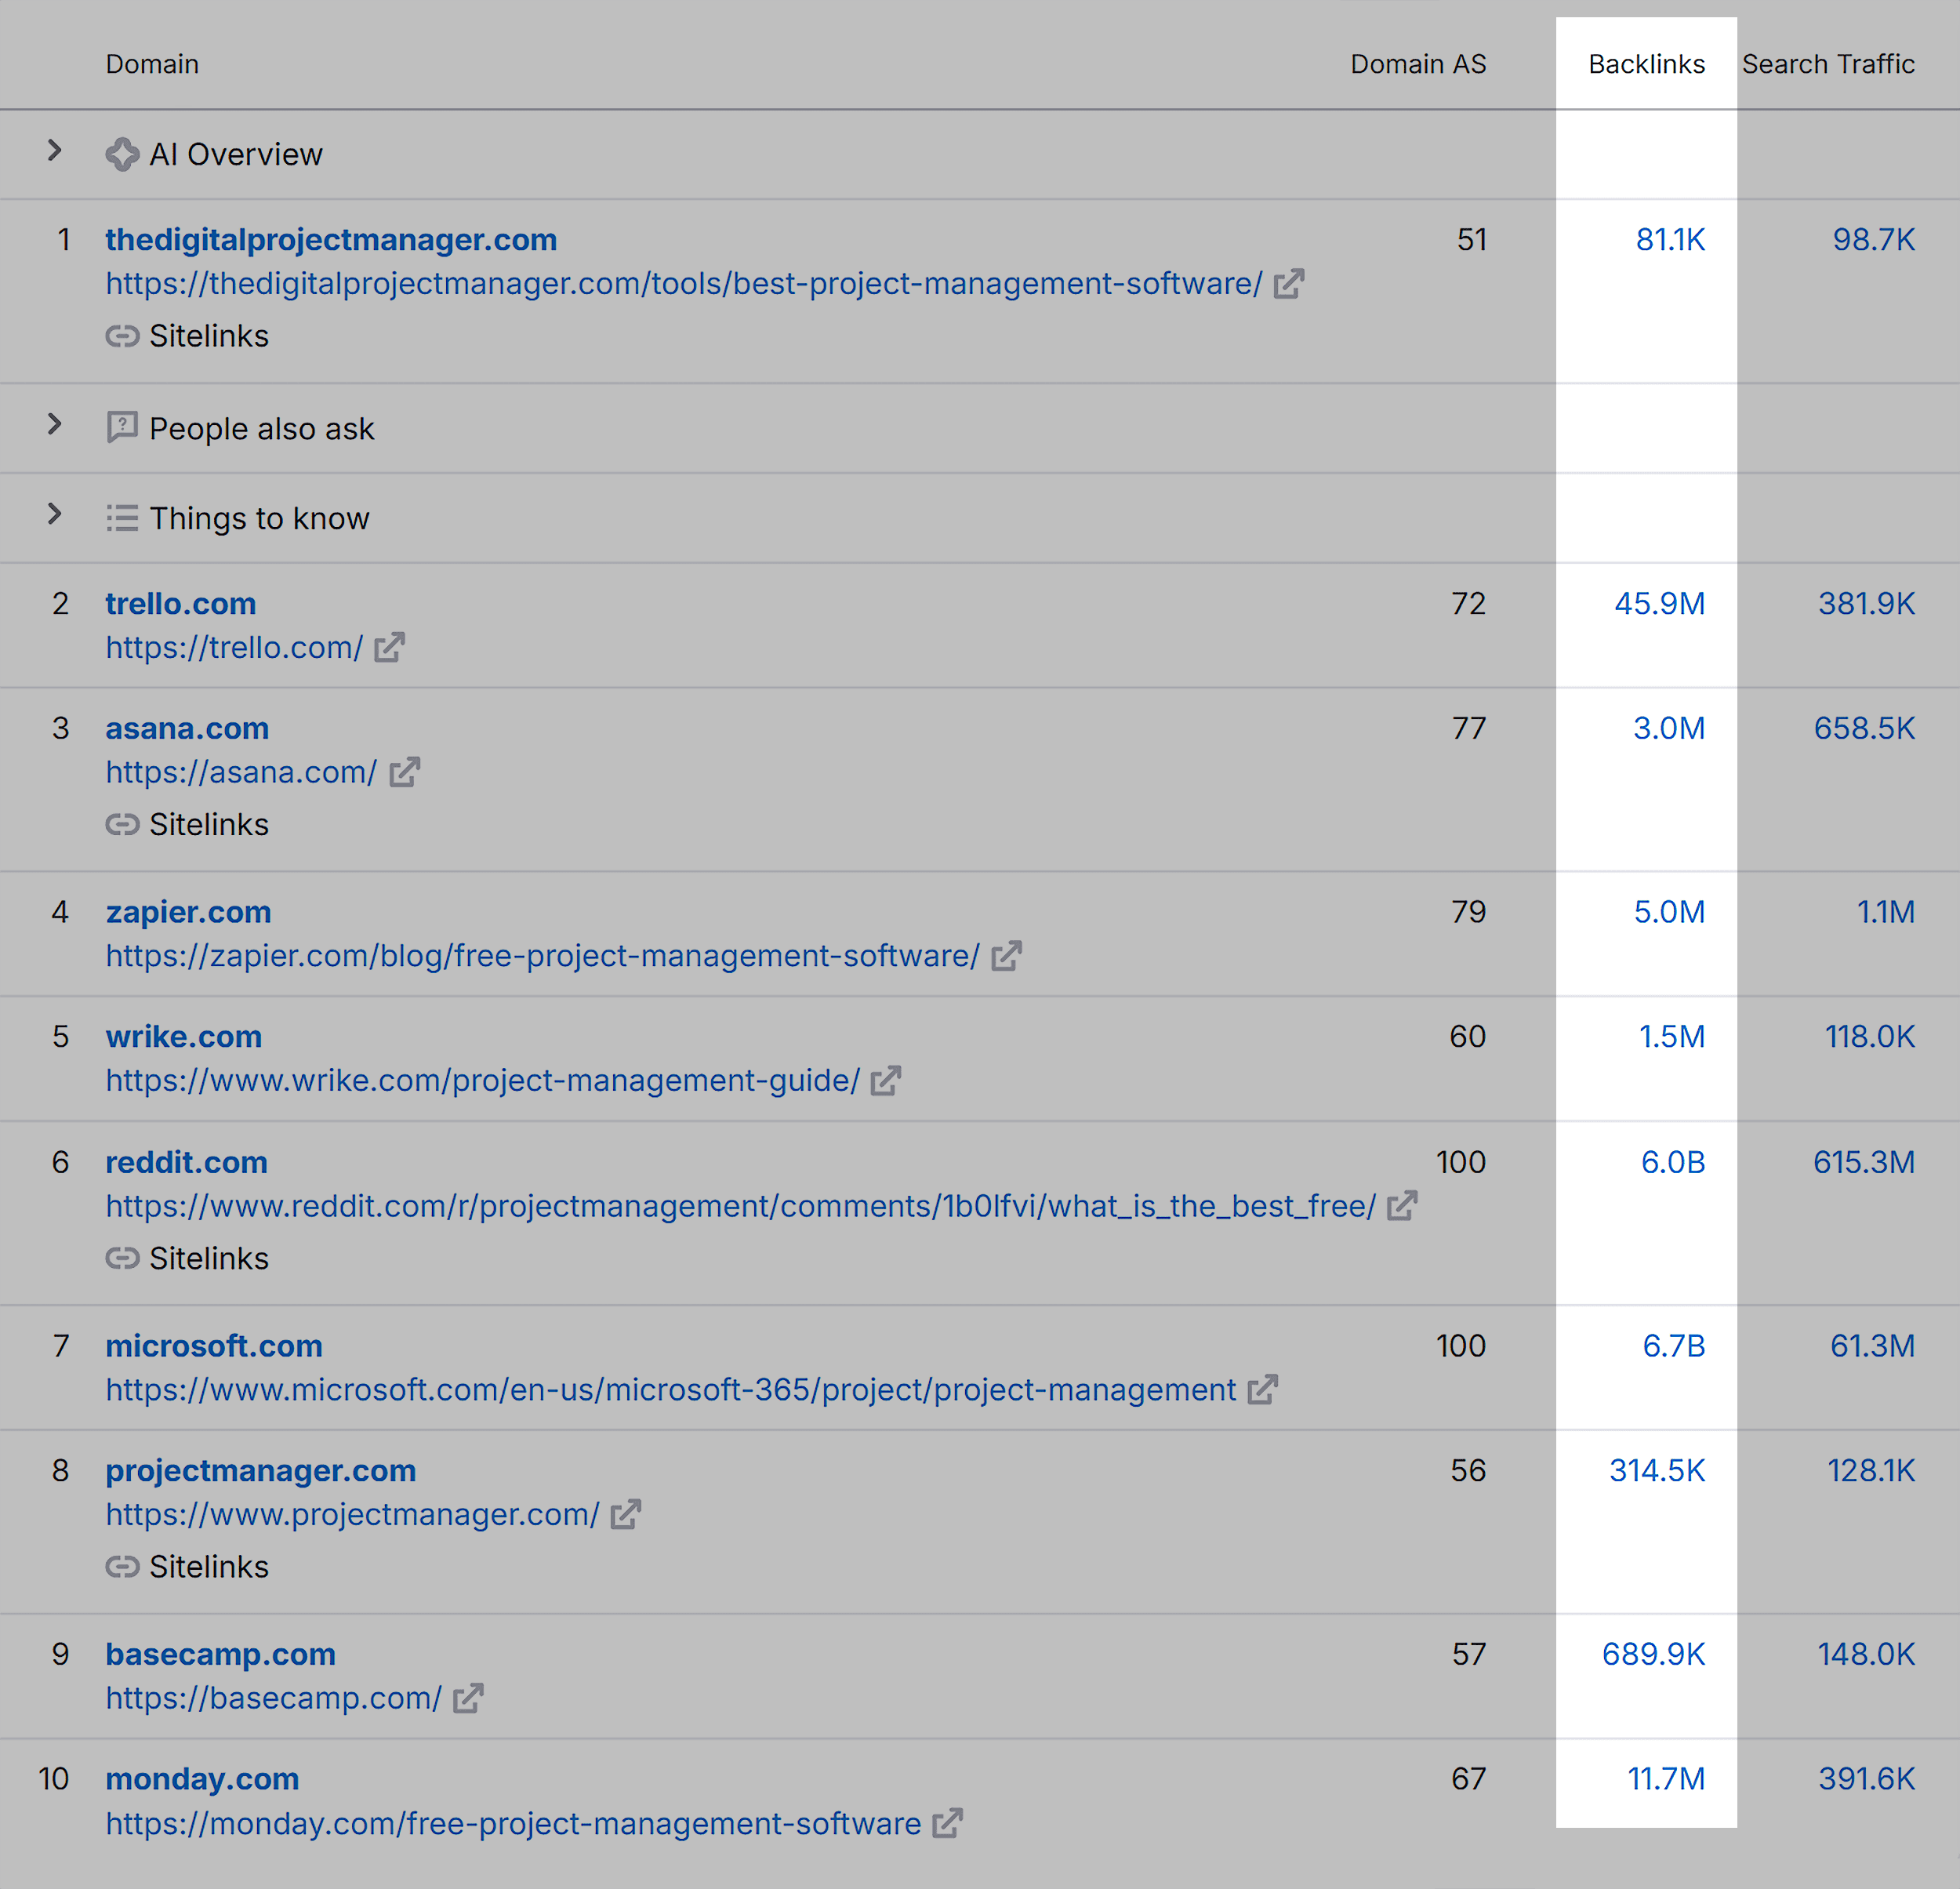Open monday.com free-project-management-software URL
The image size is (1960, 1889).
tap(513, 1824)
